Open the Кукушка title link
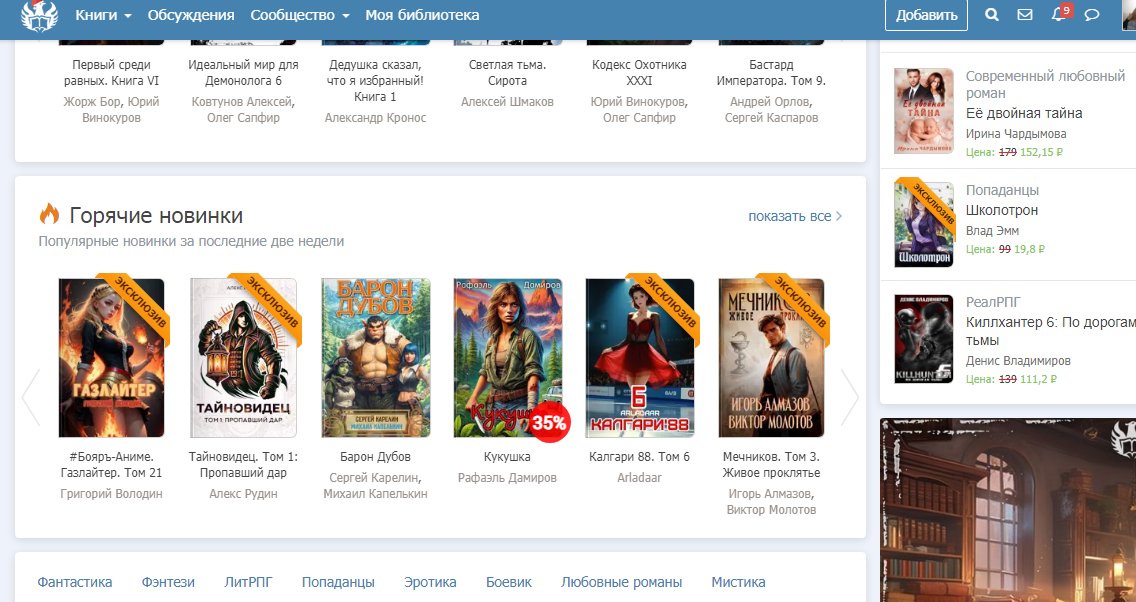This screenshot has width=1136, height=602. pos(507,457)
